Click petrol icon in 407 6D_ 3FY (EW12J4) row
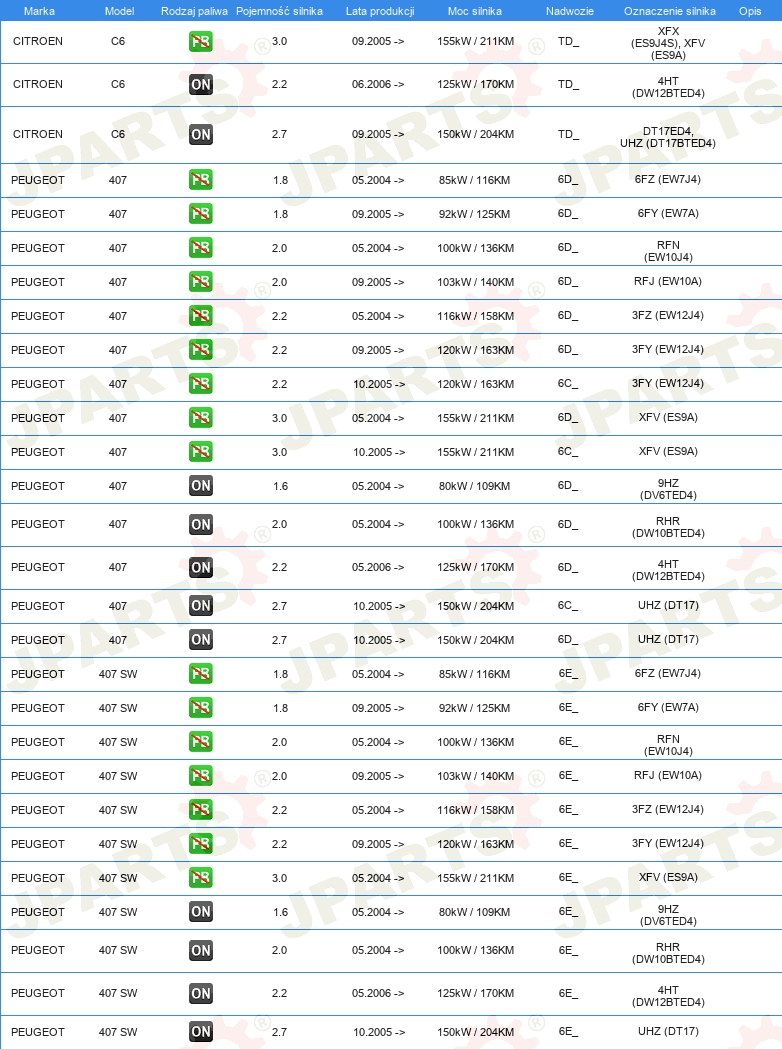Viewport: 782px width, 1049px height. coord(201,350)
